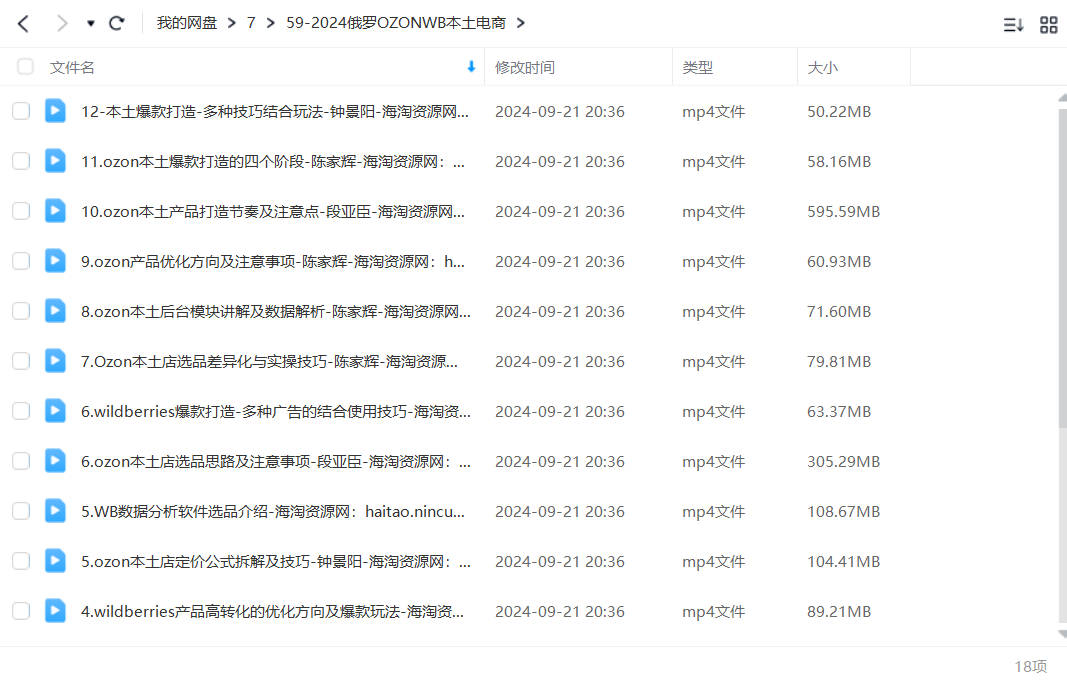Viewport: 1067px width, 682px height.
Task: Check the box for 8.ozon本土后台模块讲解 file
Action: [x=21, y=311]
